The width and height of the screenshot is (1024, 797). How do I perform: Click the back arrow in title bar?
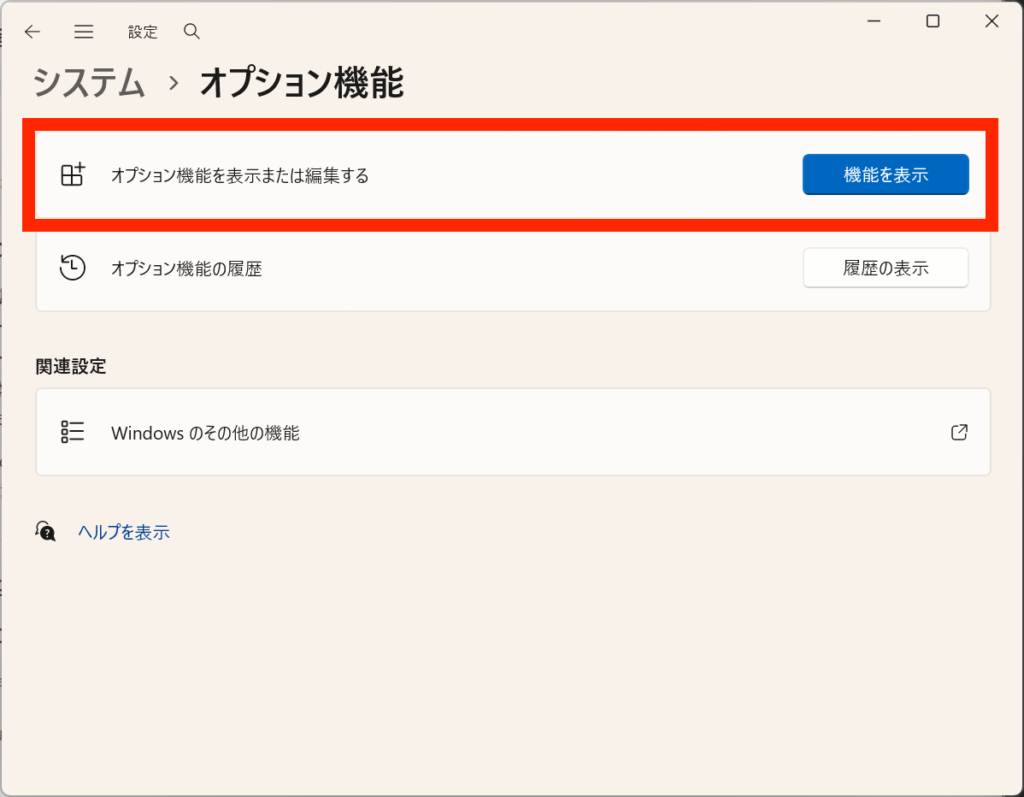[32, 32]
